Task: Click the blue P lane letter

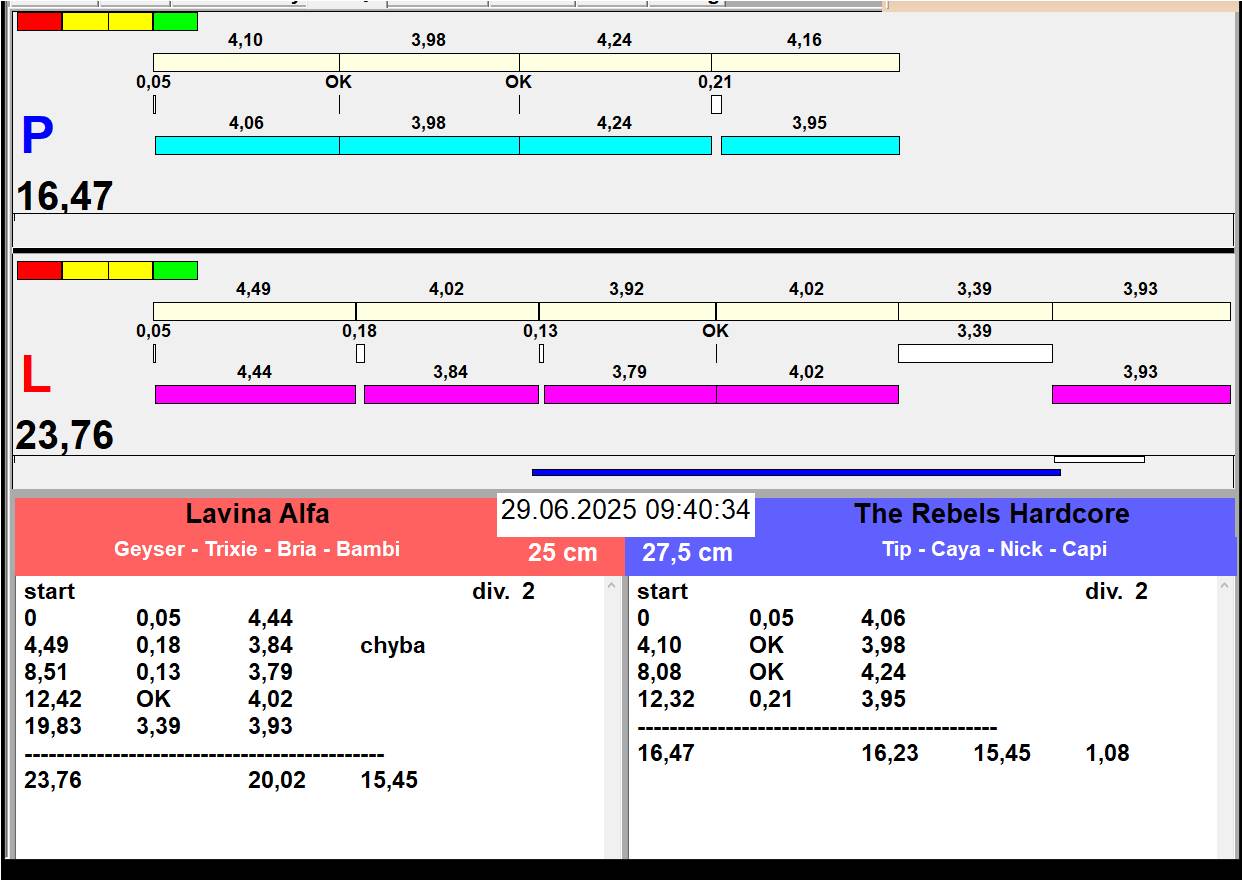Action: point(37,137)
